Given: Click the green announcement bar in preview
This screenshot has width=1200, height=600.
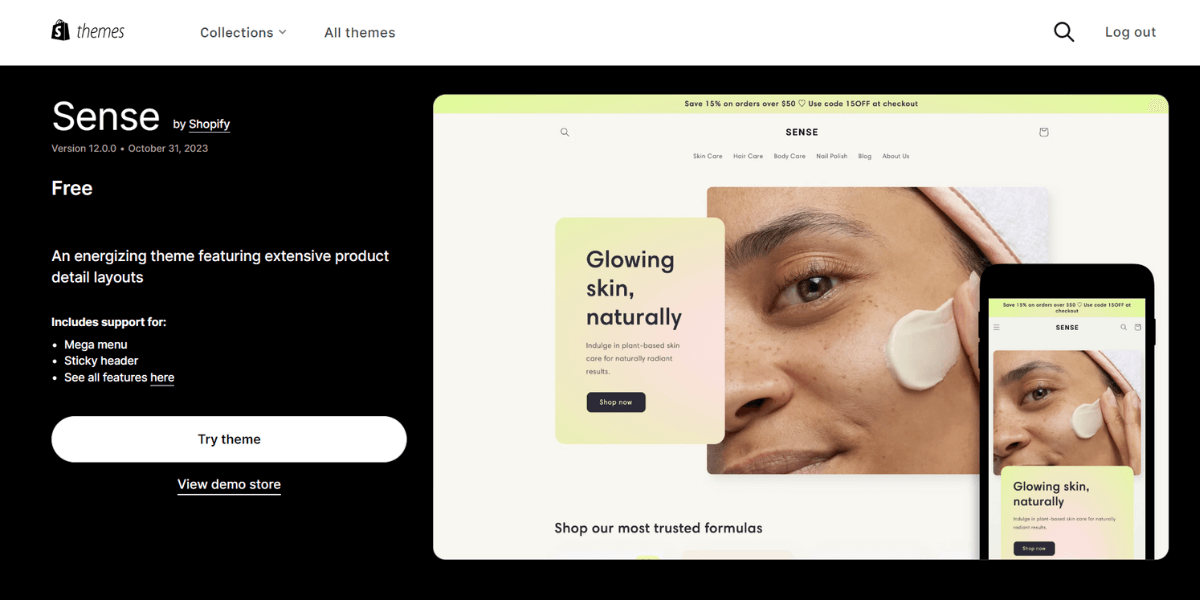Looking at the screenshot, I should click(801, 104).
